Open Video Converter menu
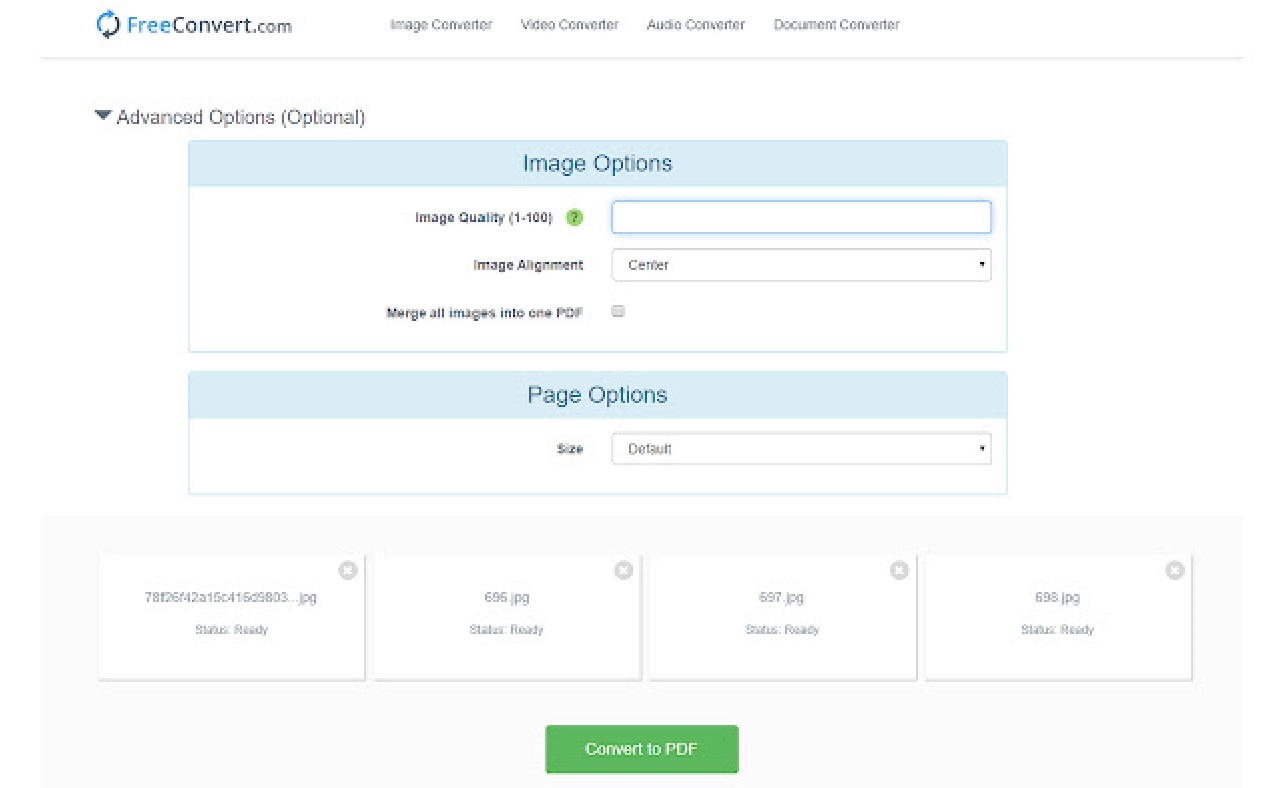This screenshot has width=1280, height=788. 569,25
